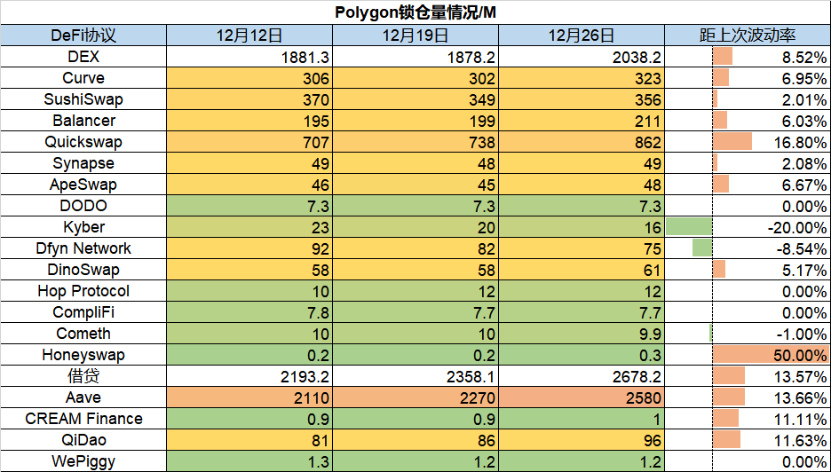This screenshot has width=831, height=473.
Task: Select the CREAM Finance change cell 11.11%
Action: (747, 418)
